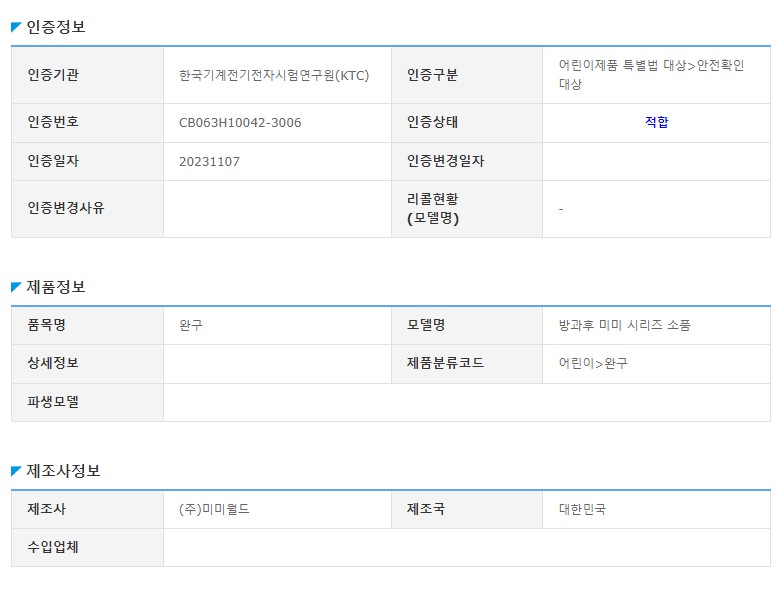Click the 완구 product name value

tap(191, 325)
